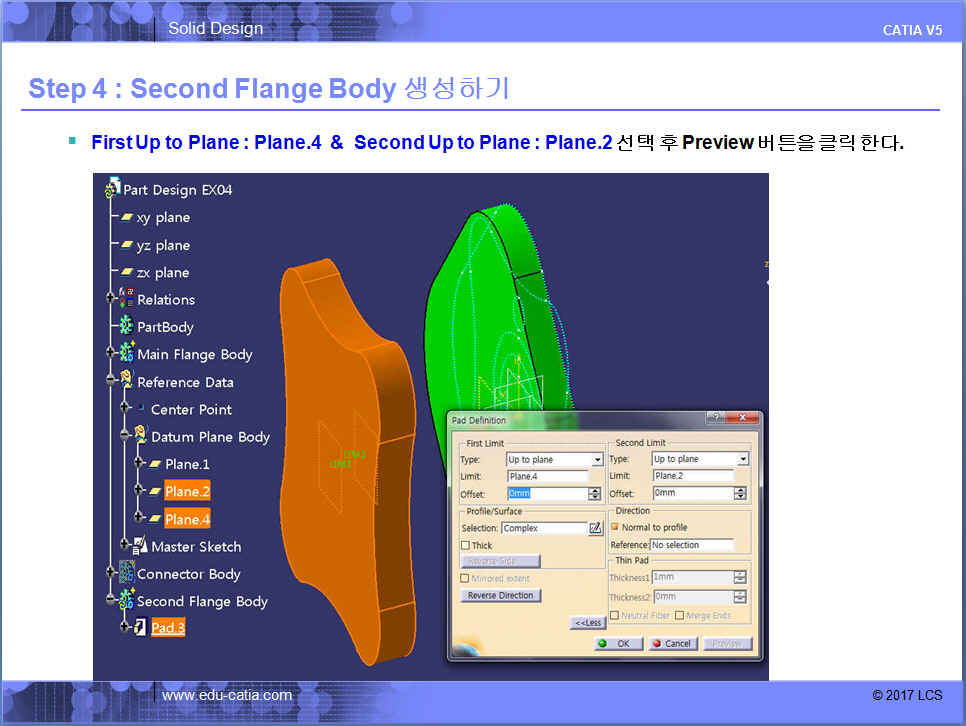Screen dimensions: 966x726
Task: Collapse the Reference Data tree node
Action: point(112,382)
